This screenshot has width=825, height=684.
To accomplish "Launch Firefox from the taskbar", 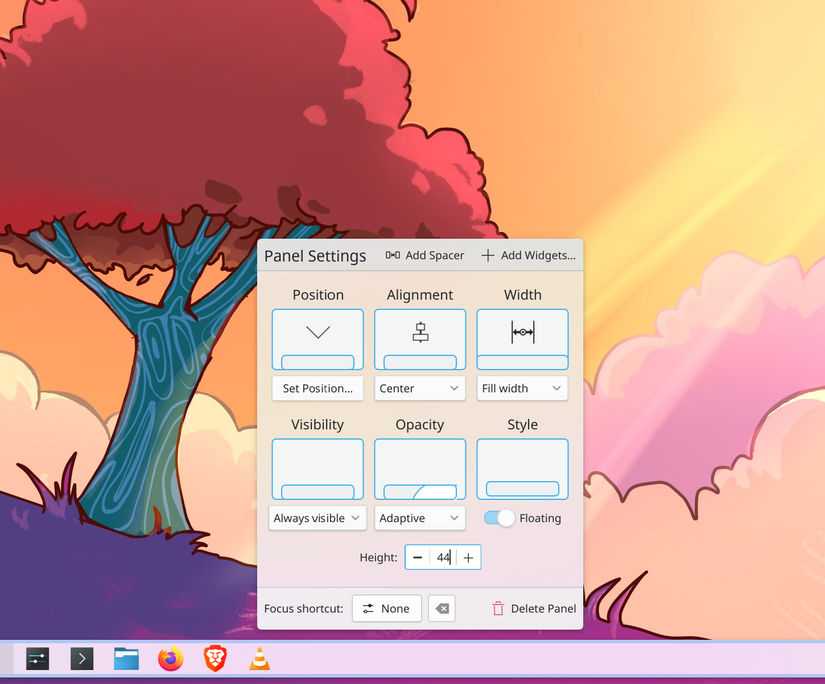I will point(170,659).
